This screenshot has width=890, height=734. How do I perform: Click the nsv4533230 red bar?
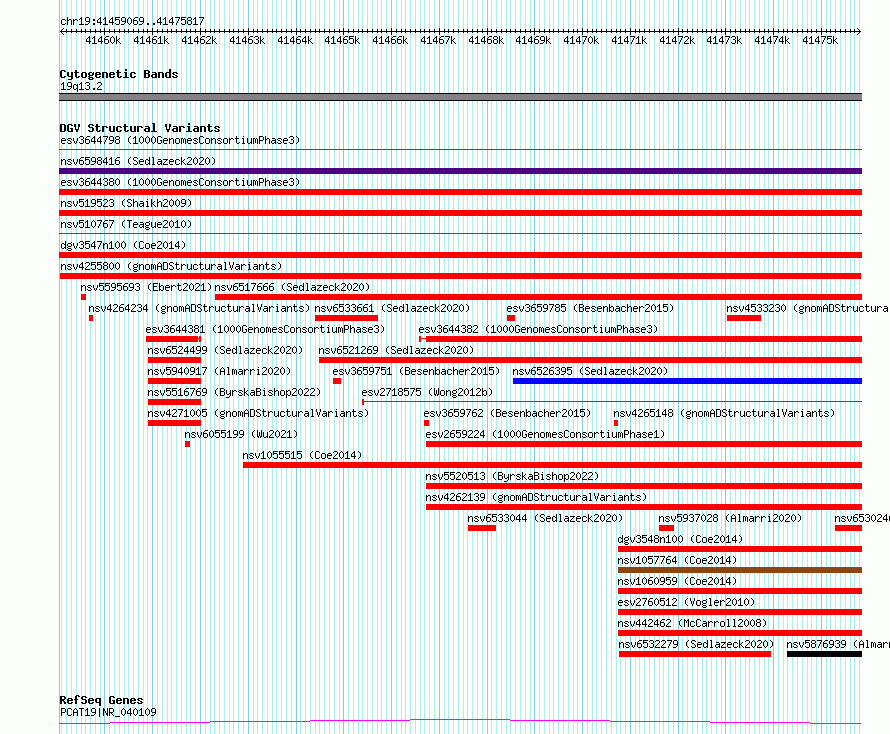(x=744, y=318)
